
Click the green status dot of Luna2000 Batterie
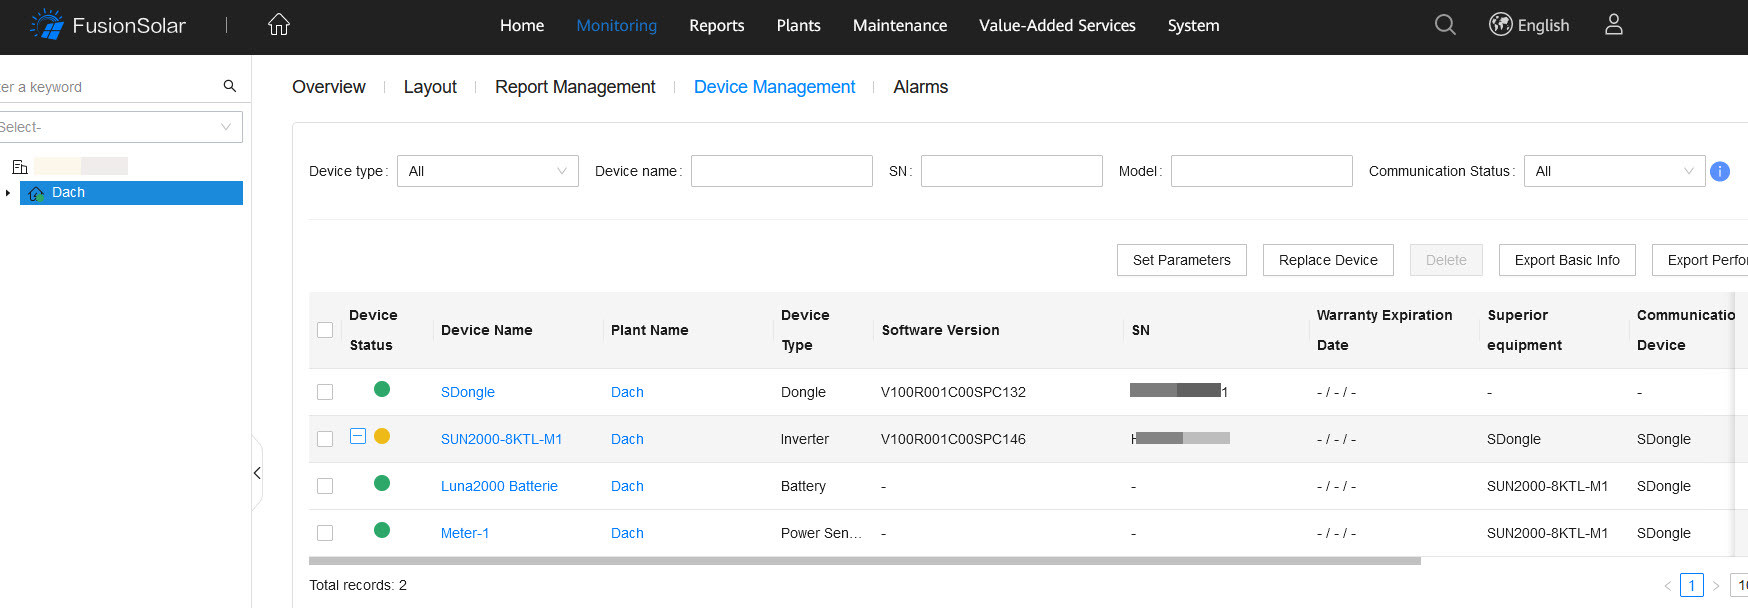click(382, 483)
